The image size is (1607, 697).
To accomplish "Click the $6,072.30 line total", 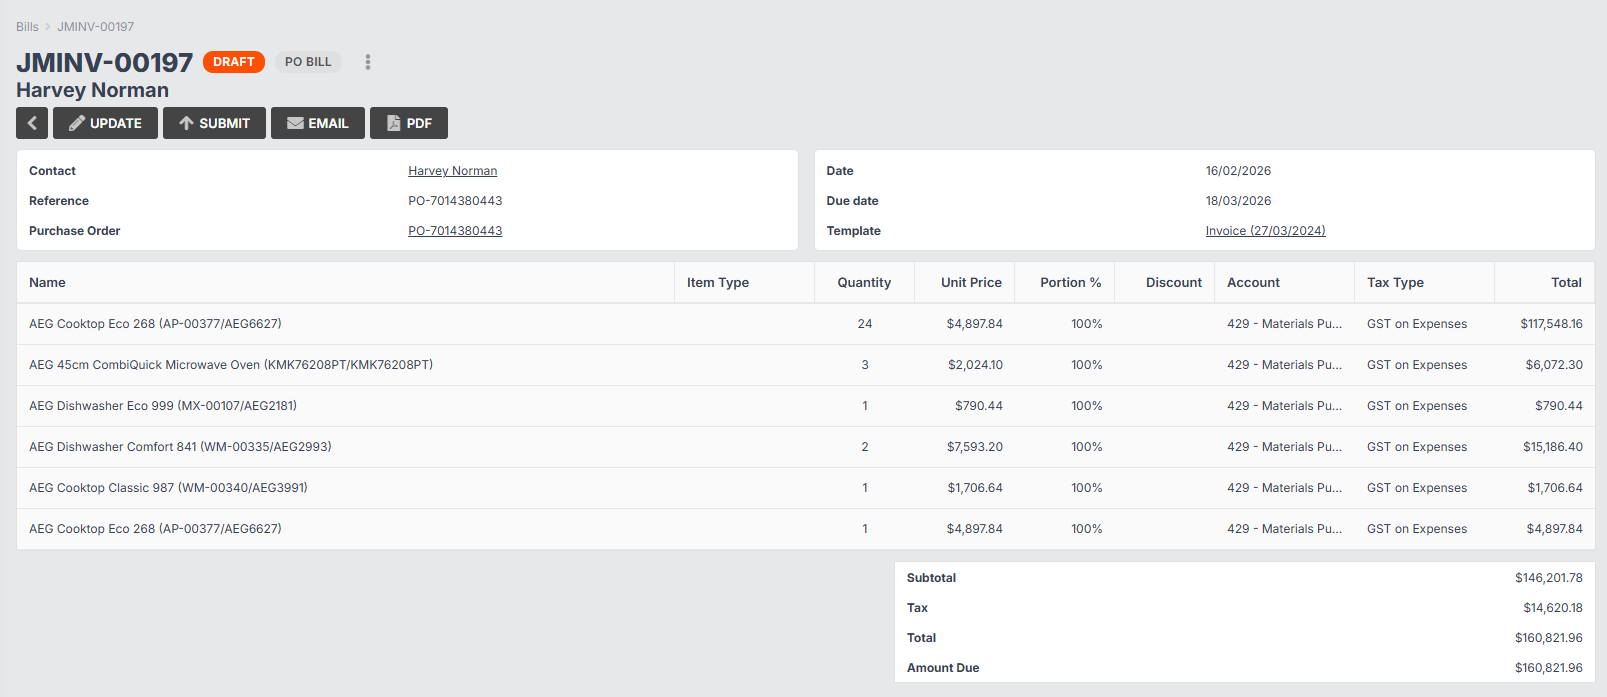I will click(x=1554, y=365).
